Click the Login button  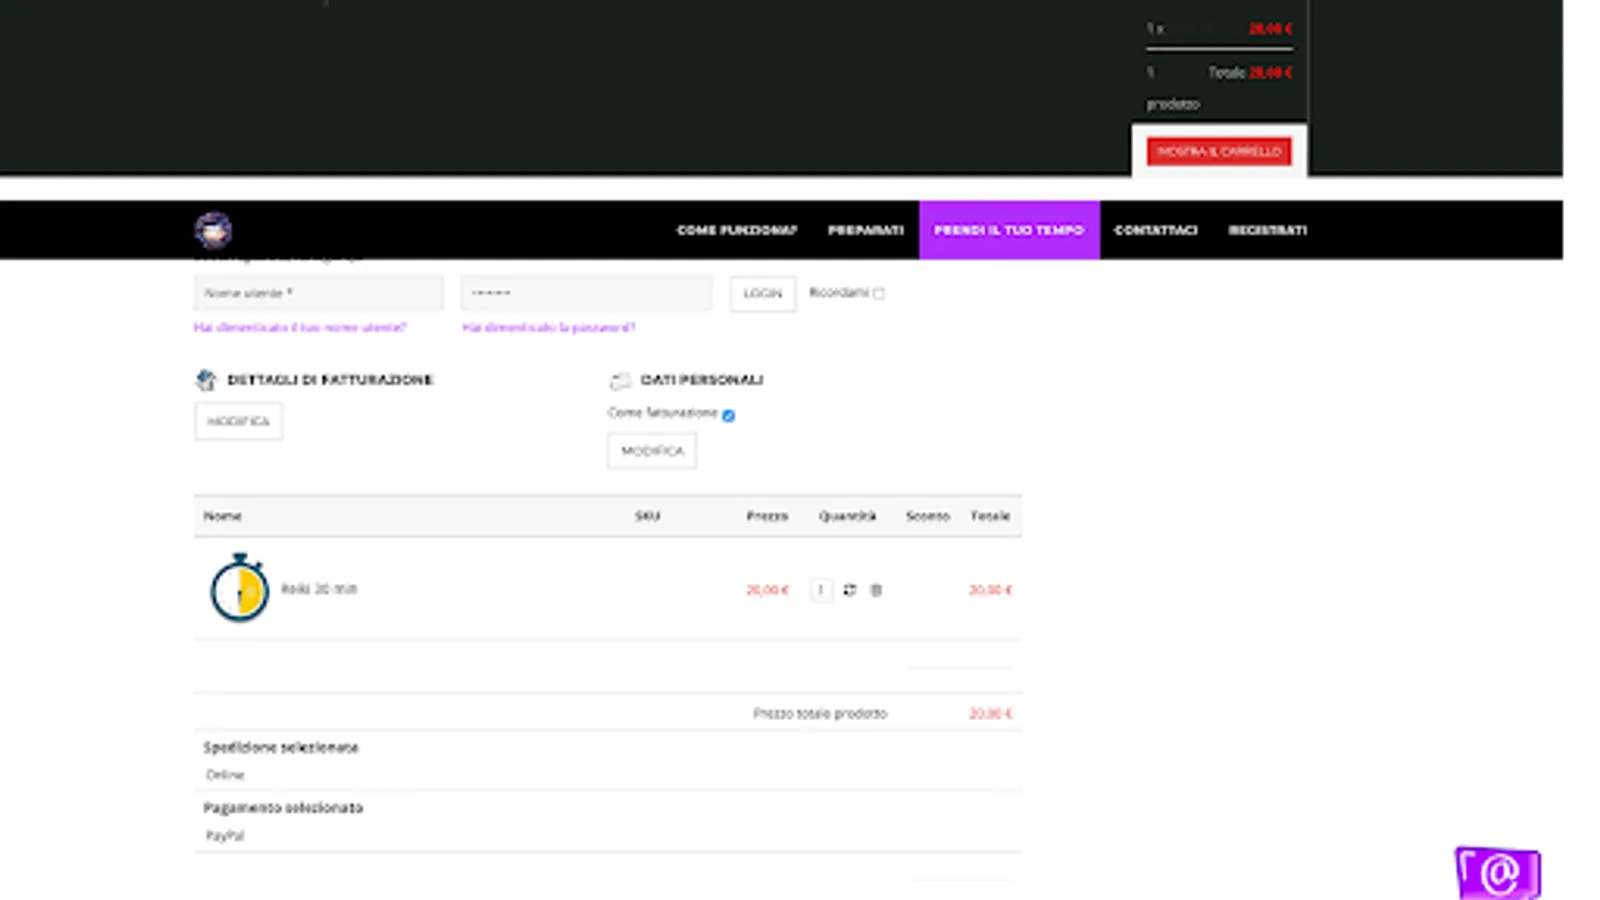pyautogui.click(x=763, y=293)
